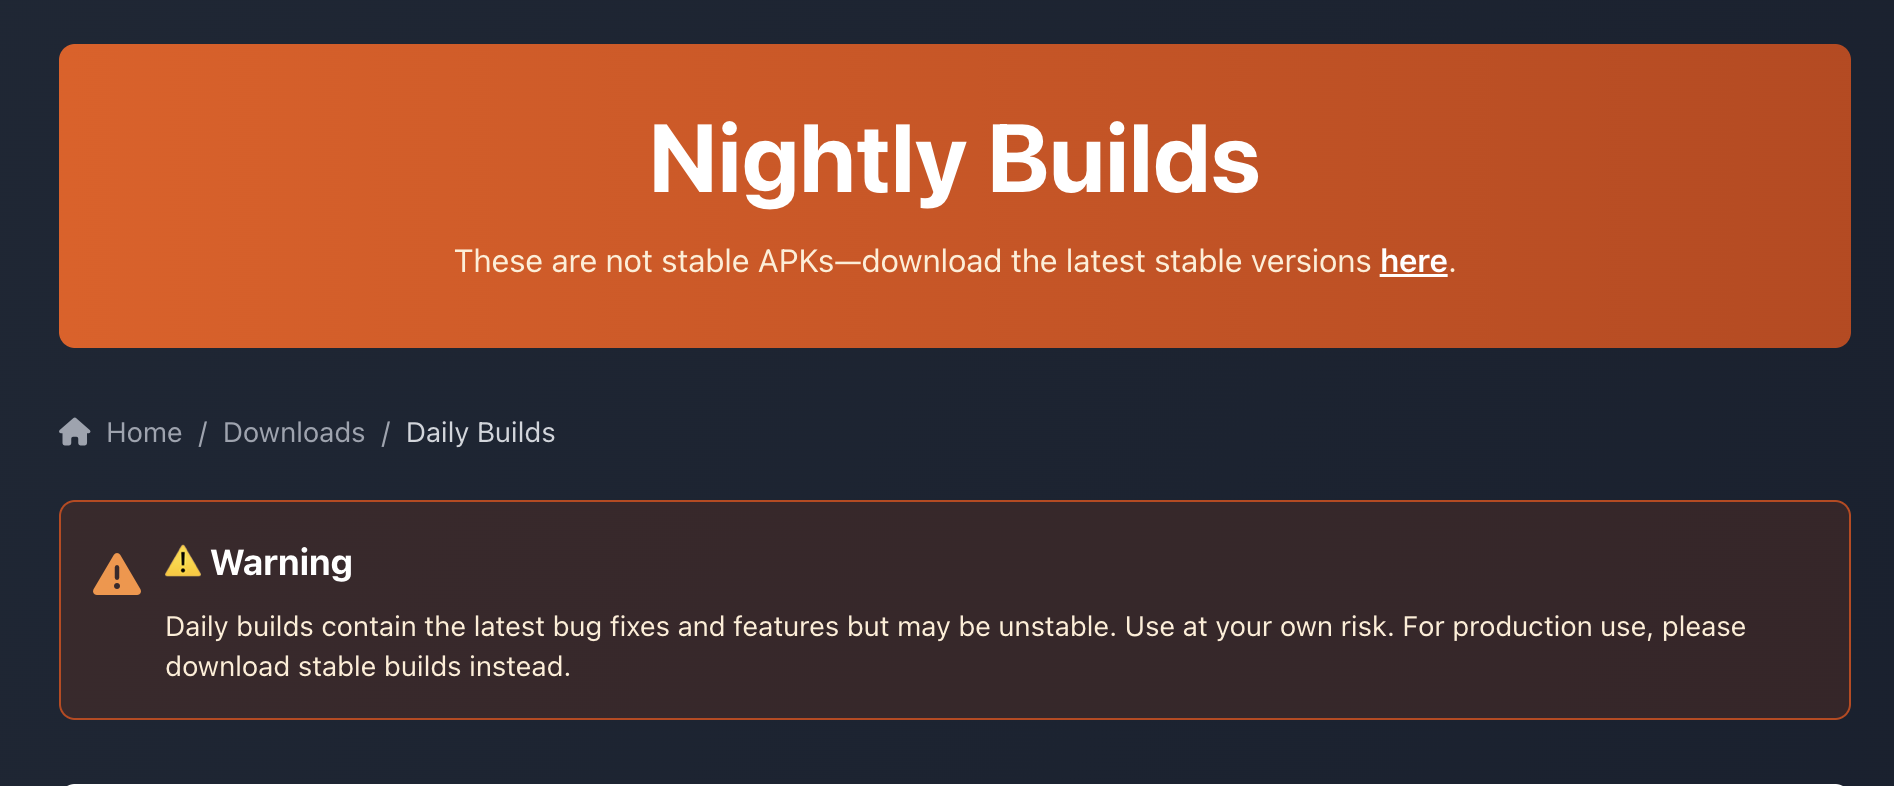Click the Warning heading in the alert
The width and height of the screenshot is (1894, 786).
pyautogui.click(x=281, y=562)
